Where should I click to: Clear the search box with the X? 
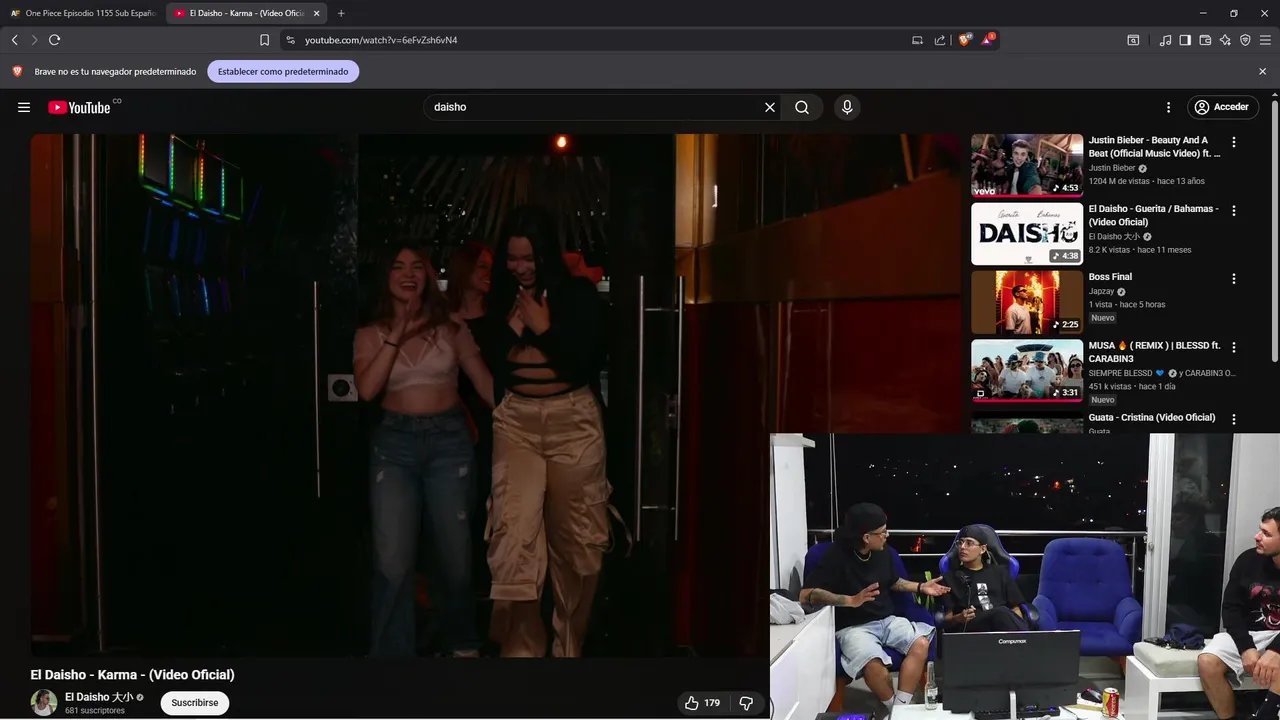click(770, 107)
